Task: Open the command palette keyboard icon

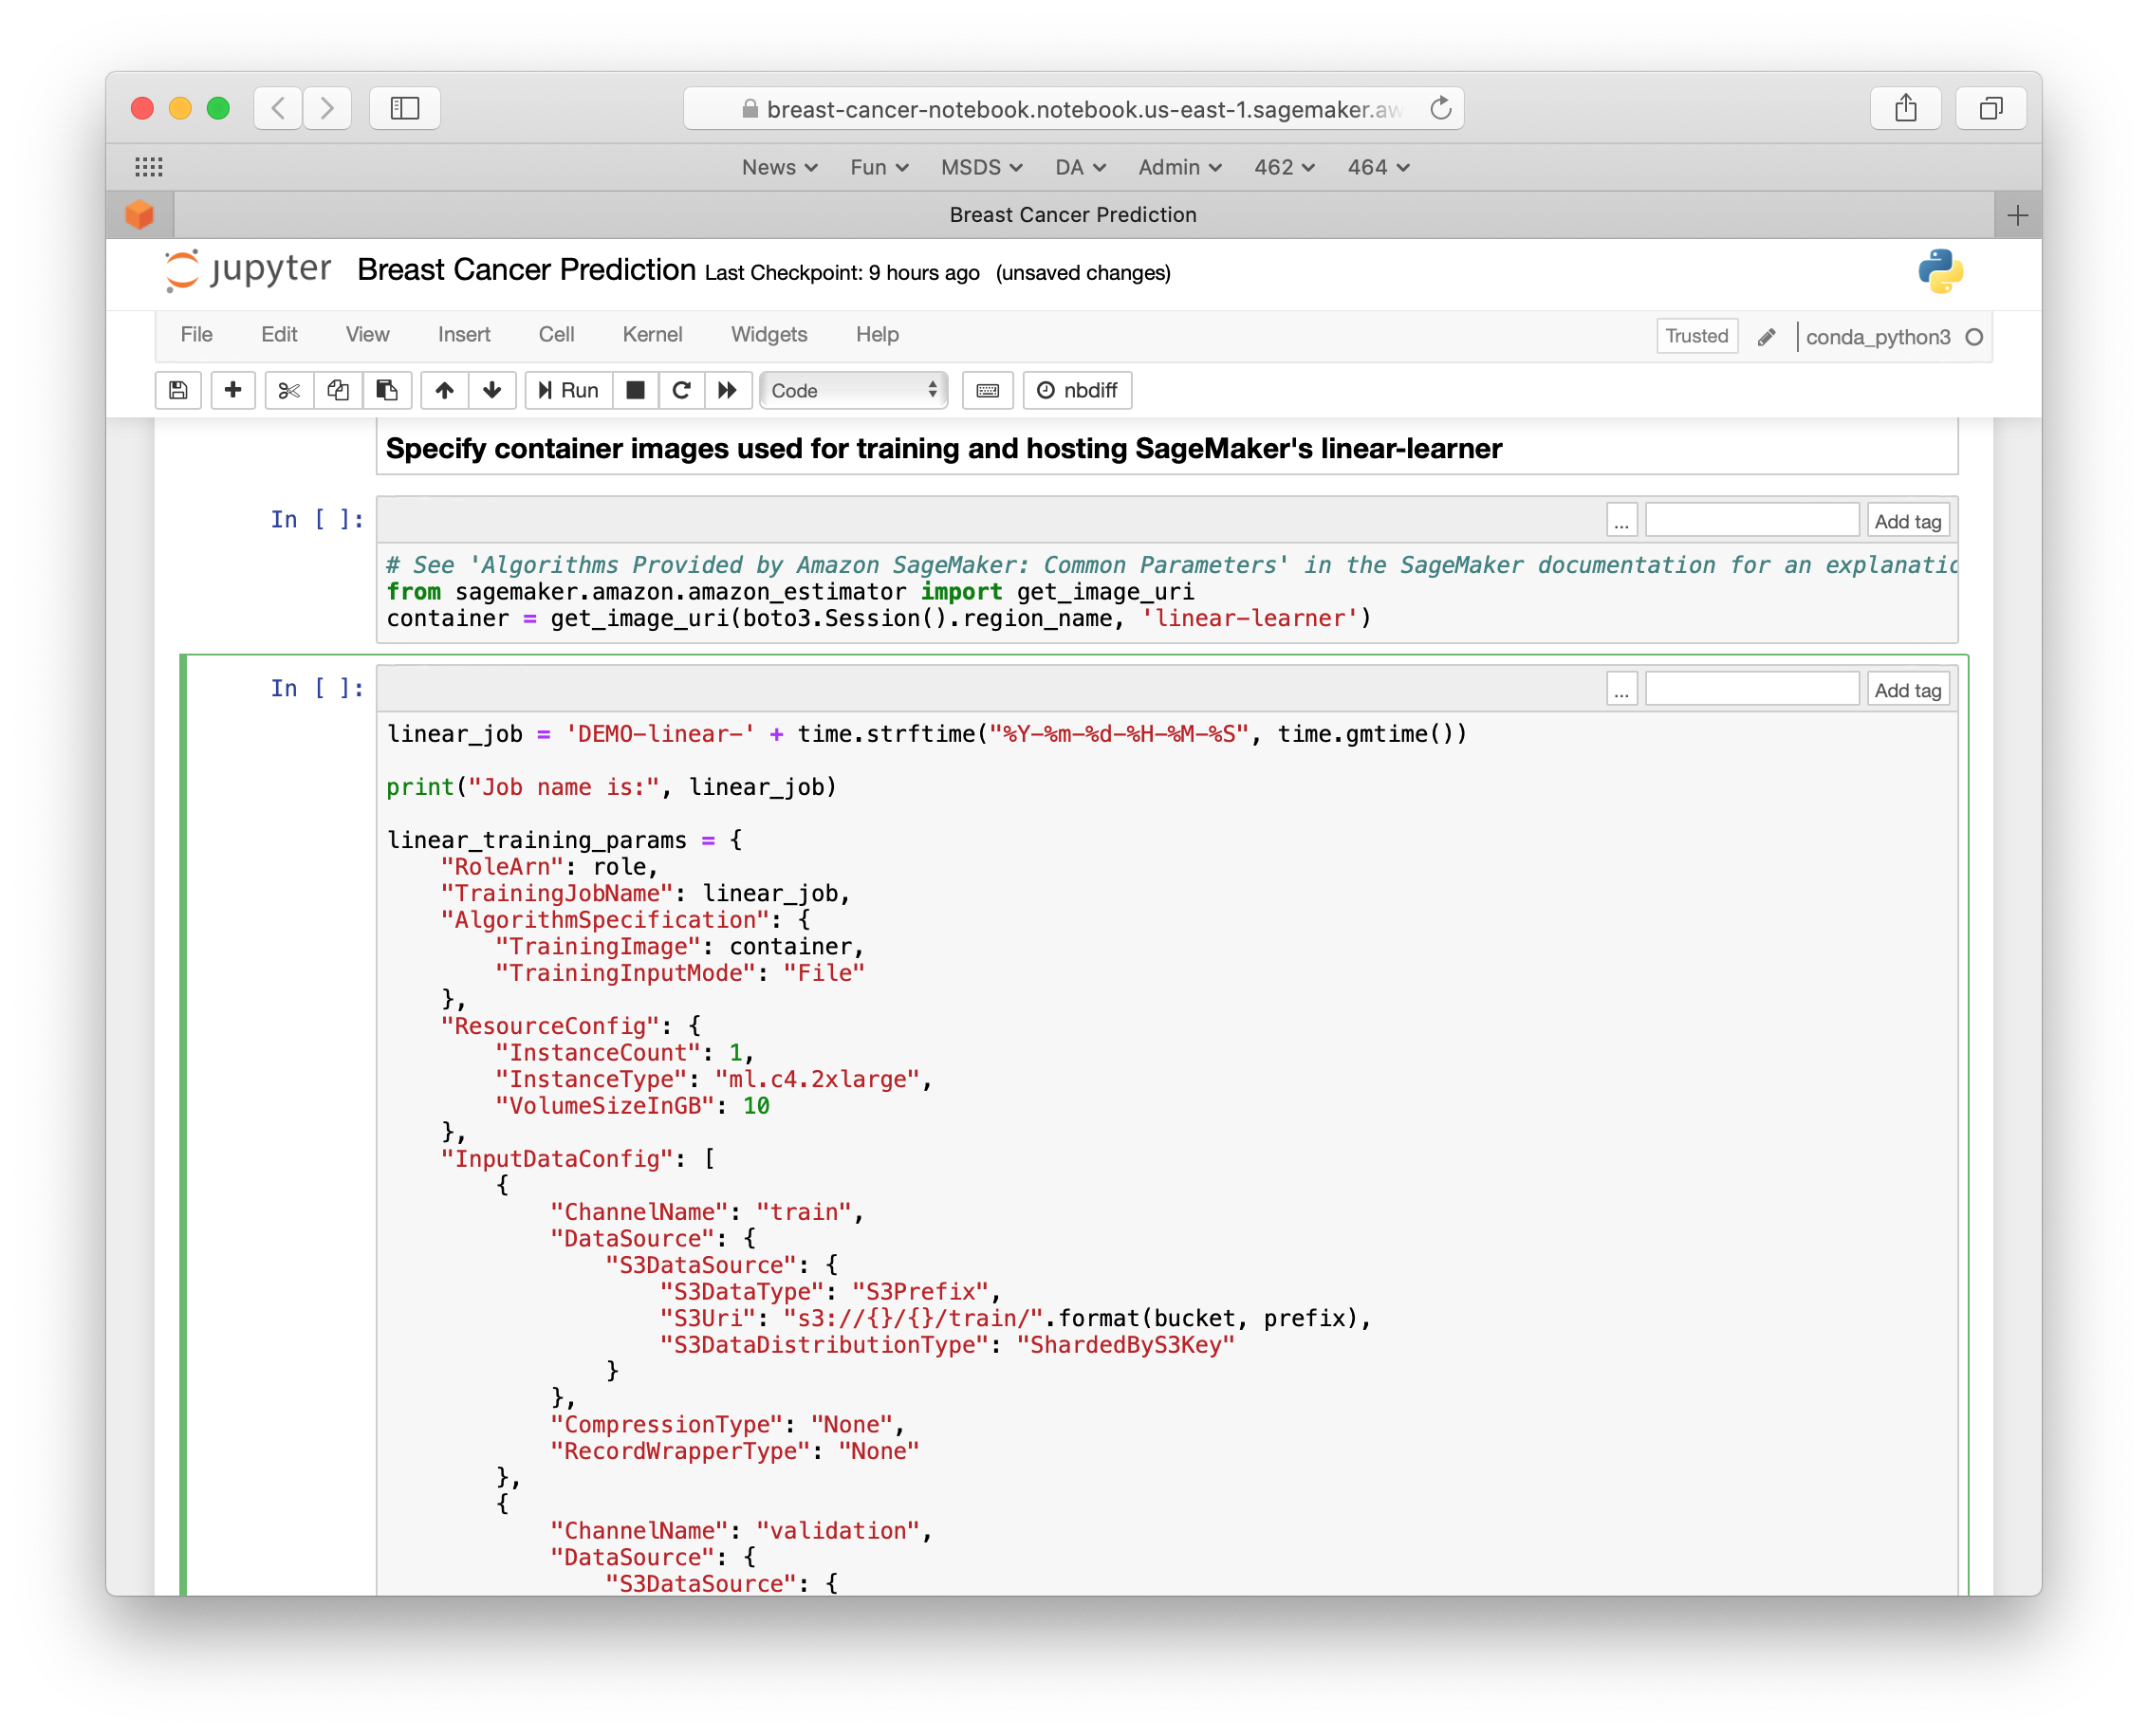Action: 988,390
